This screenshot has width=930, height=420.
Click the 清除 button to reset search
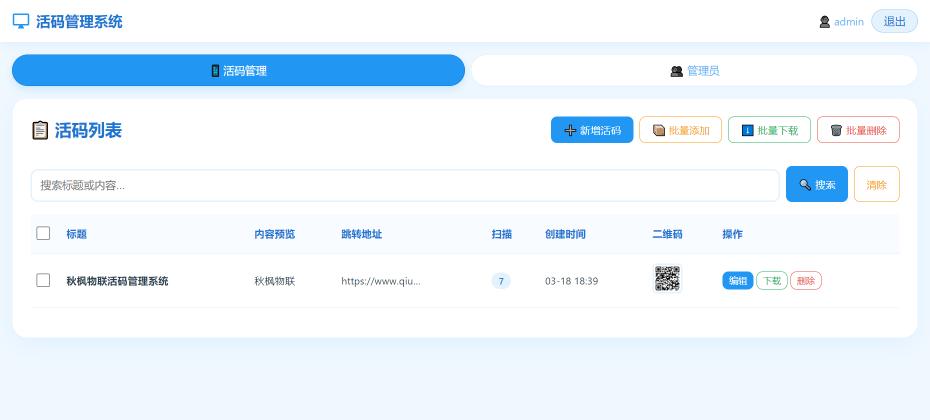click(876, 185)
